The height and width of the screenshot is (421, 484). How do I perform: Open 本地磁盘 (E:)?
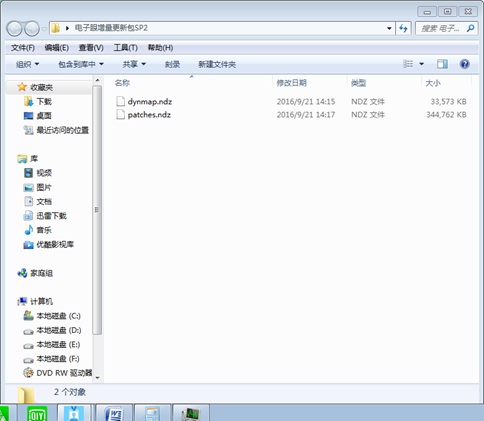pyautogui.click(x=58, y=344)
